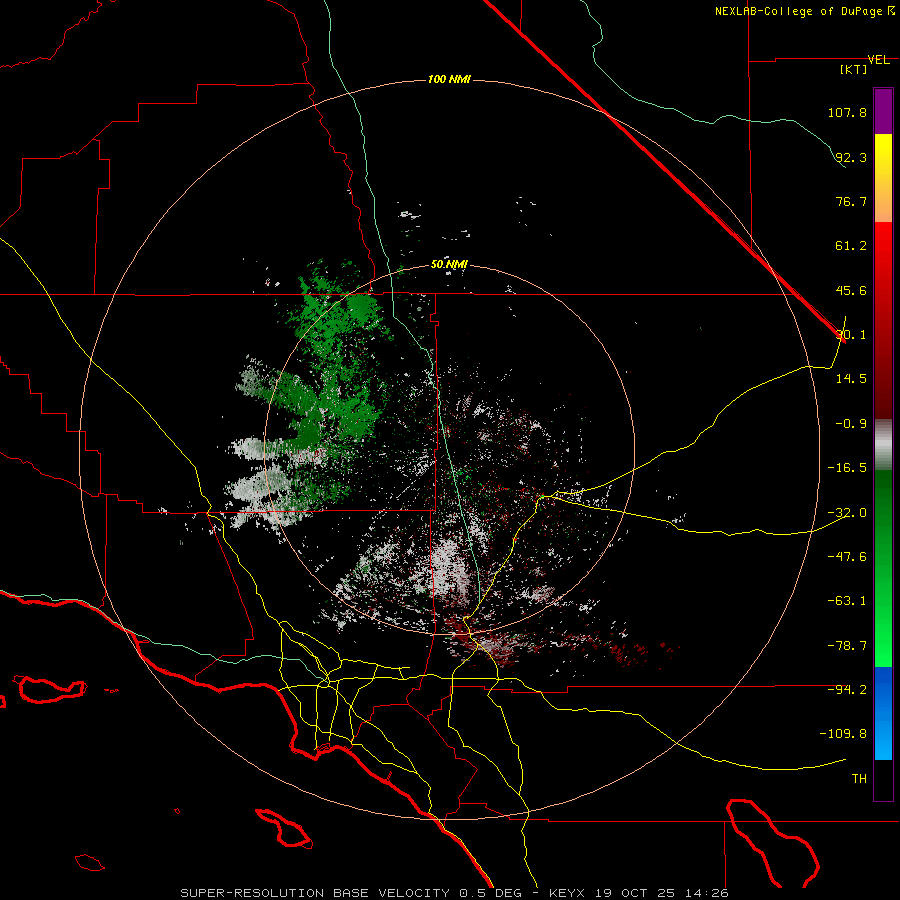Click the -47.6 velocity scale value
Image resolution: width=900 pixels, height=900 pixels.
[847, 557]
